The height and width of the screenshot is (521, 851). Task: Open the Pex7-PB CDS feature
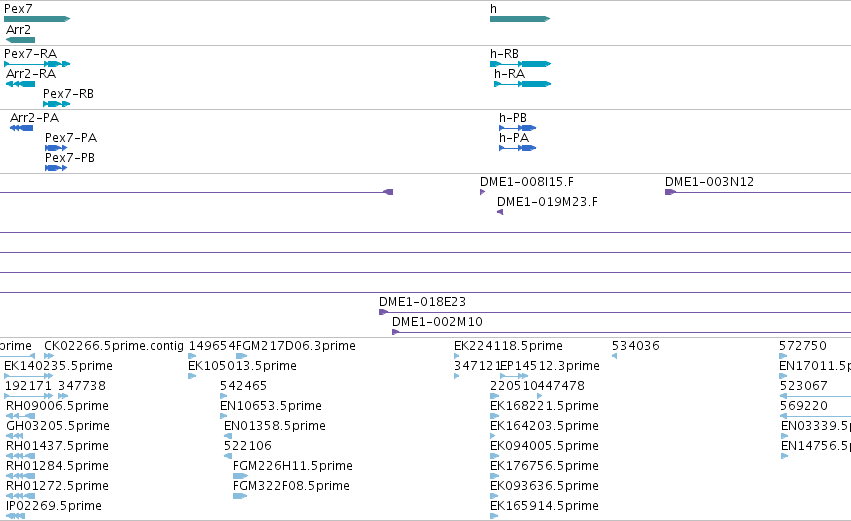56,168
